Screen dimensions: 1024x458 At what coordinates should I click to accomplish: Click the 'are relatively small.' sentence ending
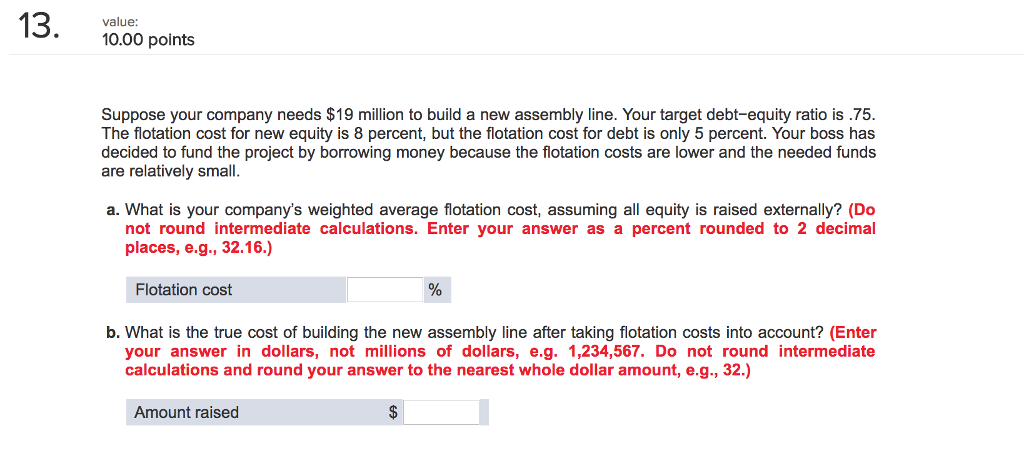click(170, 171)
